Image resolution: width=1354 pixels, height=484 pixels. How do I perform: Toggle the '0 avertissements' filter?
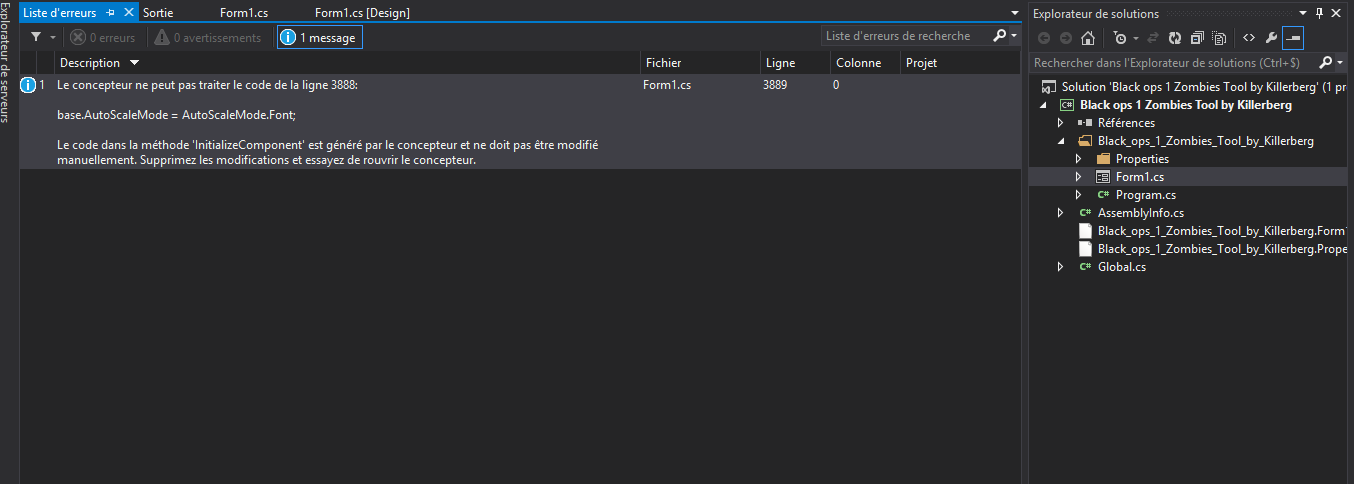pos(207,37)
